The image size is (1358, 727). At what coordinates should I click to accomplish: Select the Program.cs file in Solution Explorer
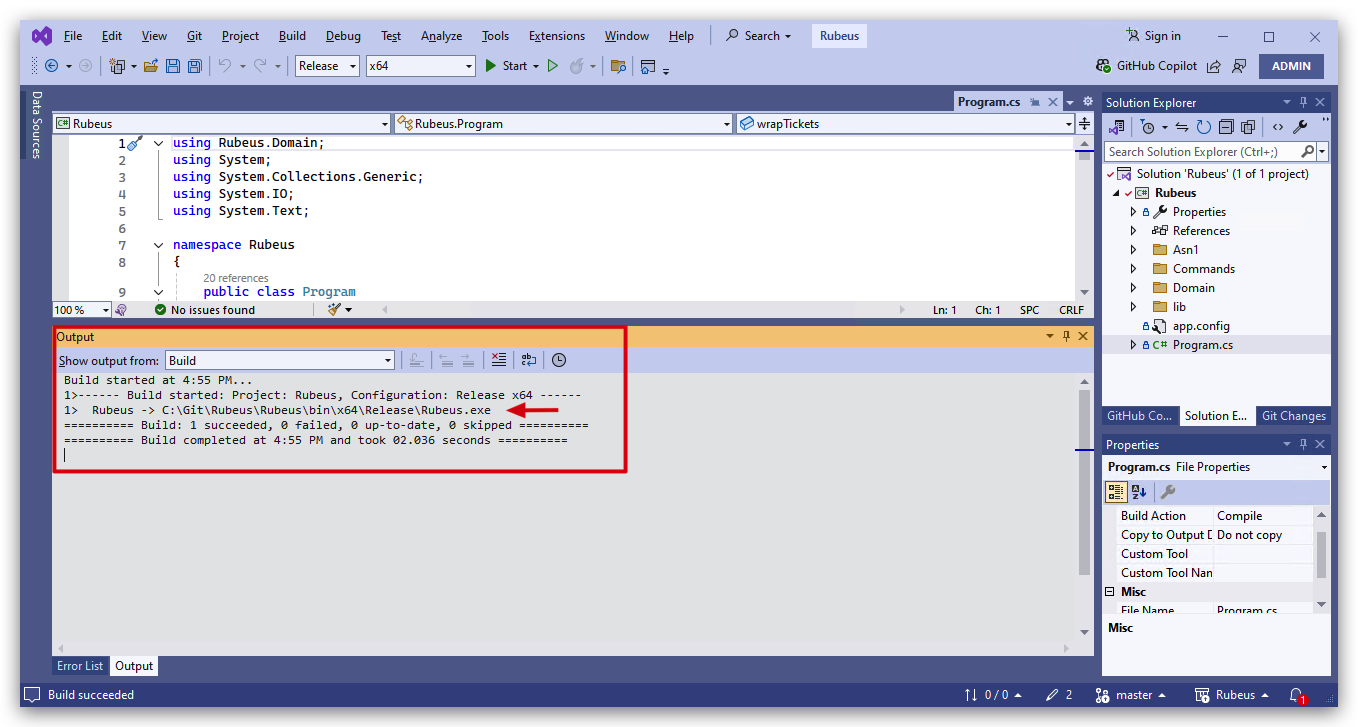[x=1203, y=345]
